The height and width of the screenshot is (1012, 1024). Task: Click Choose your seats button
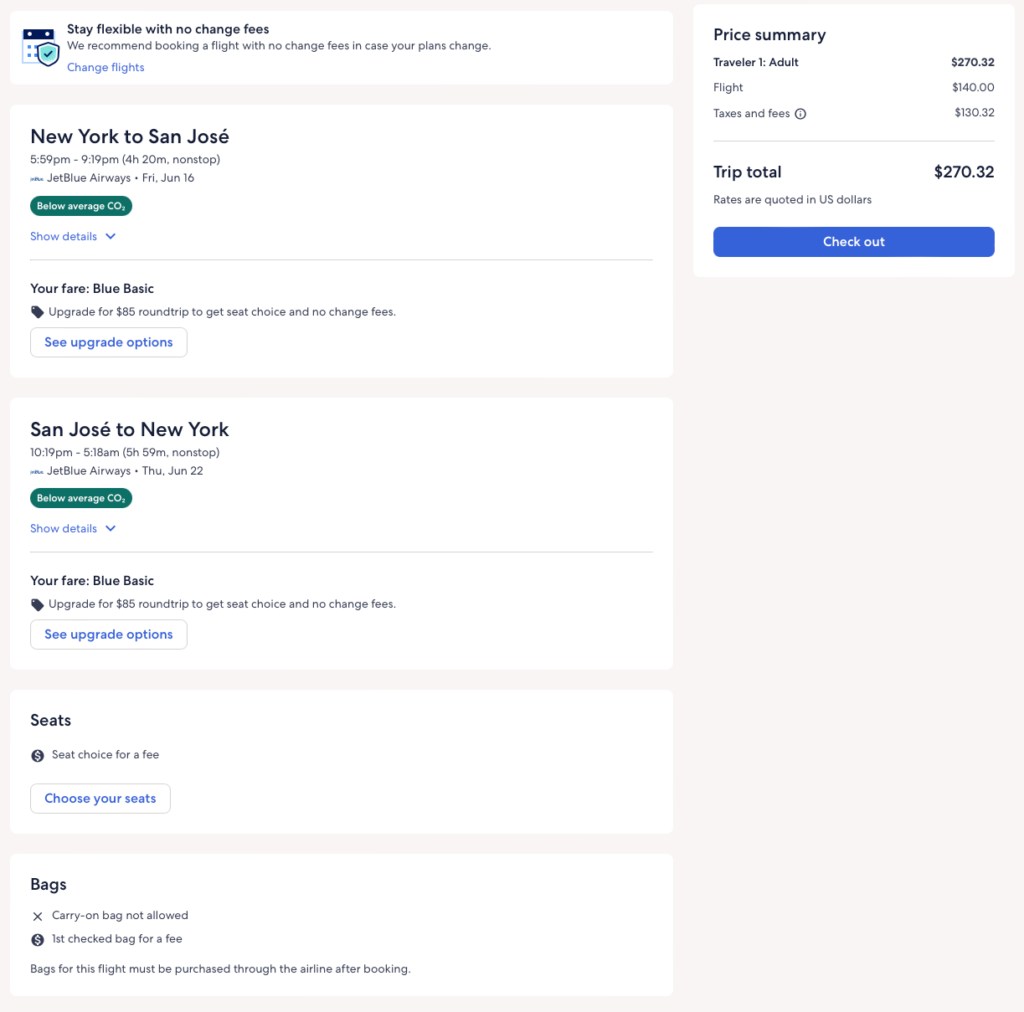(x=100, y=798)
